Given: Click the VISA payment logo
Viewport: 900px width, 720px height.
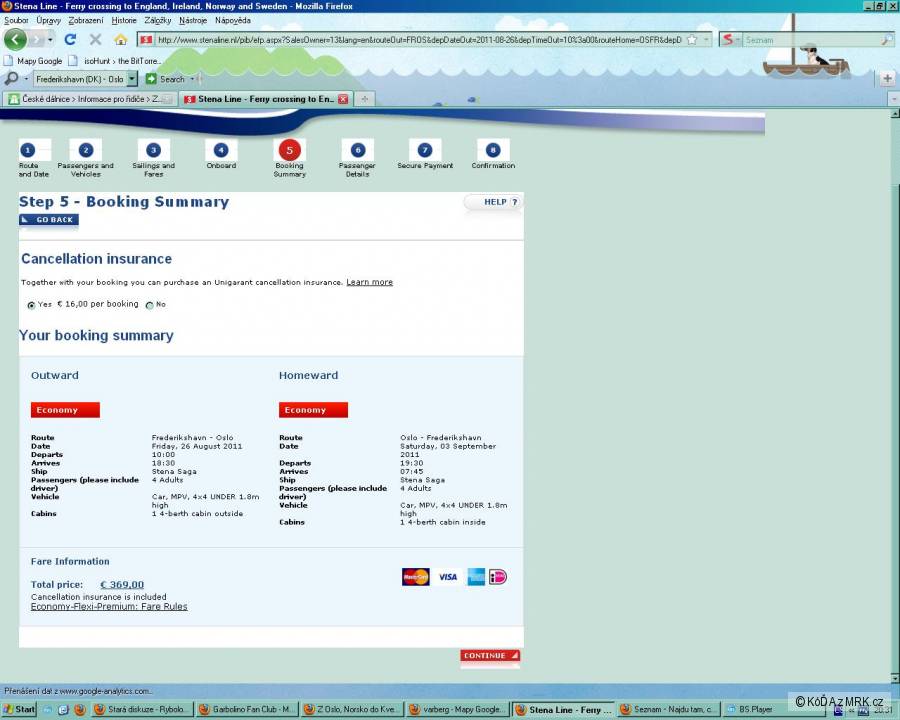Looking at the screenshot, I should click(x=448, y=577).
